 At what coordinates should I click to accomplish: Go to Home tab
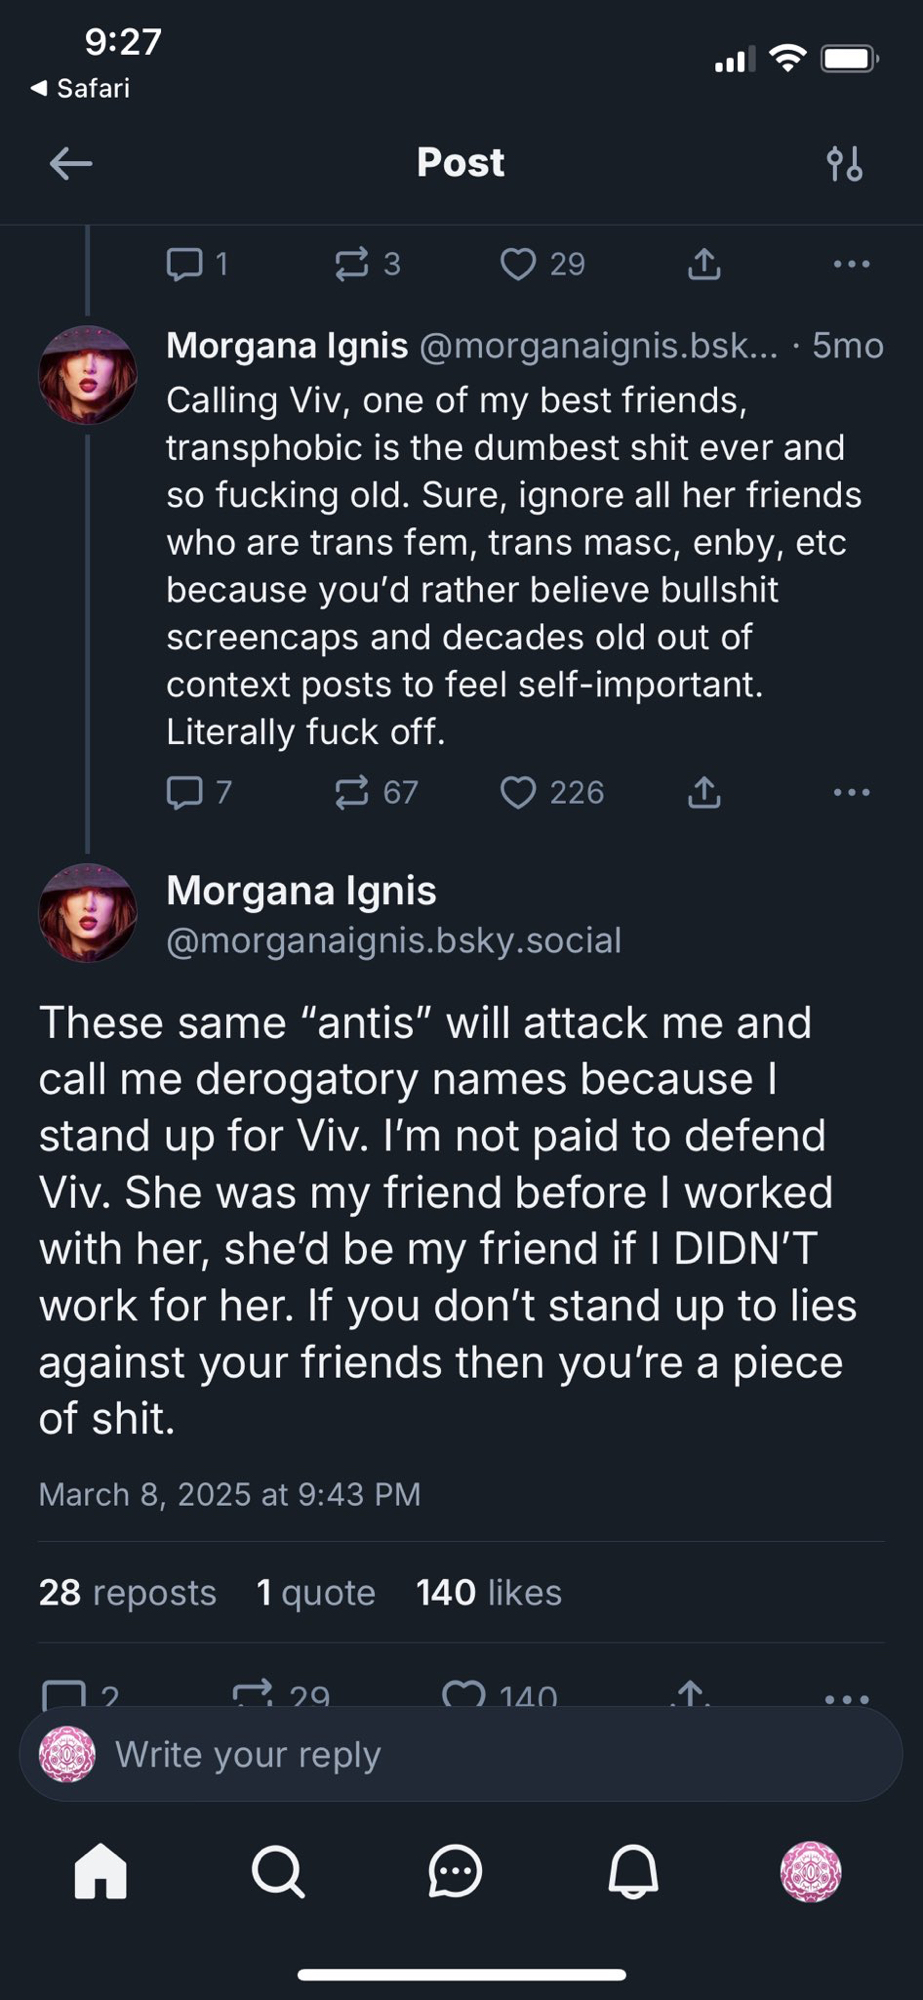click(101, 1871)
